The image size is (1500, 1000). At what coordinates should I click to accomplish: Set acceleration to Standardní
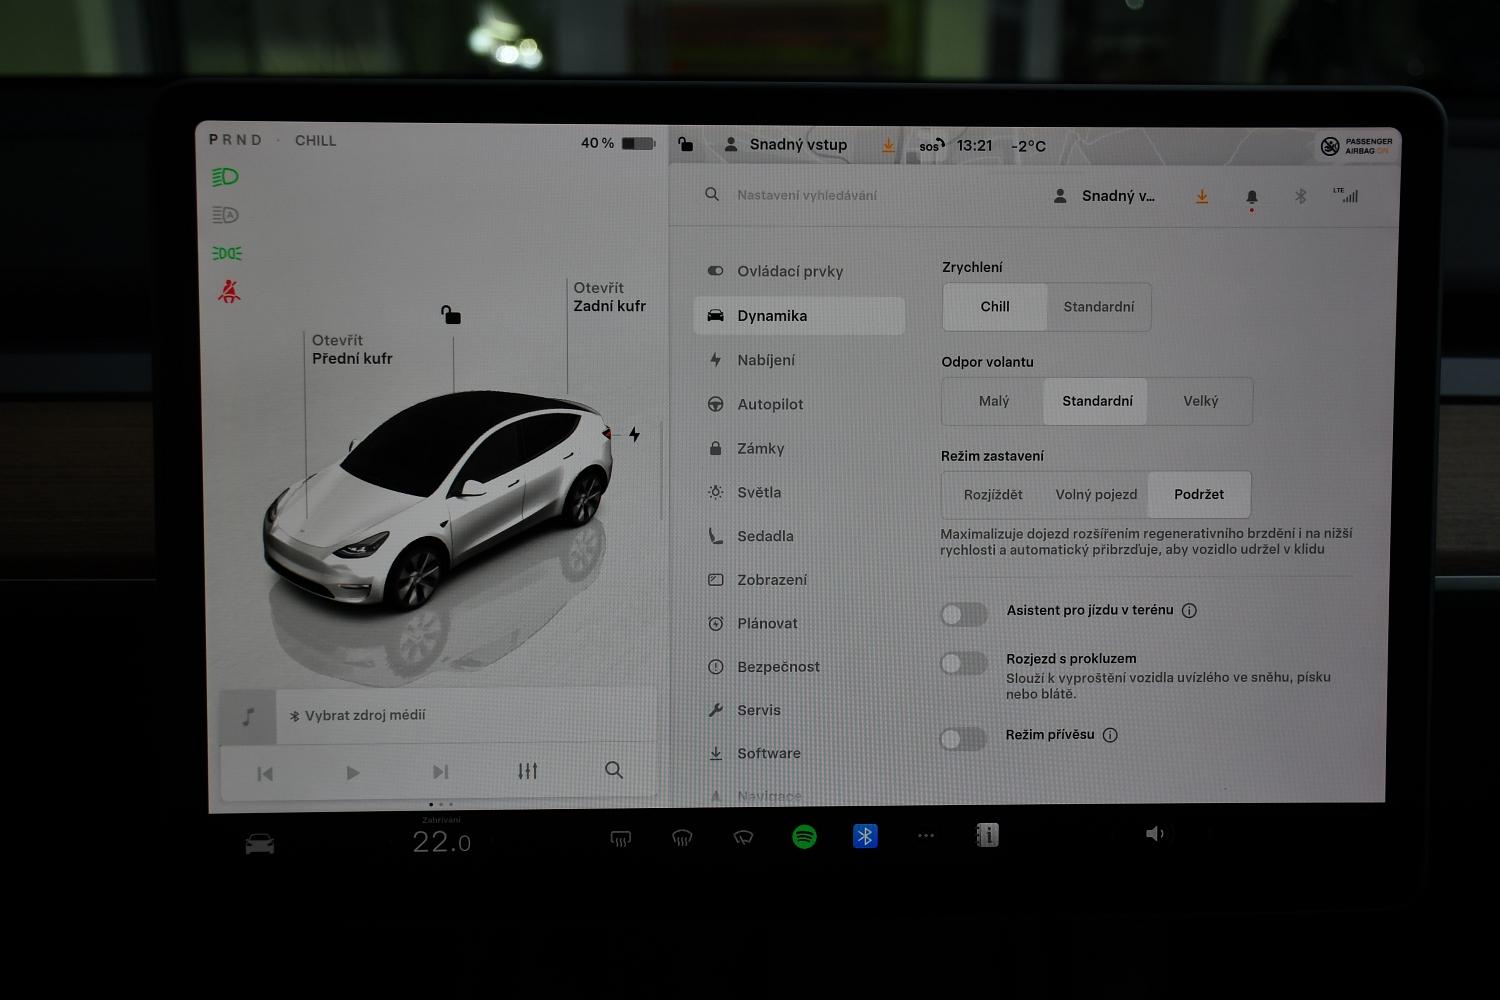1098,307
